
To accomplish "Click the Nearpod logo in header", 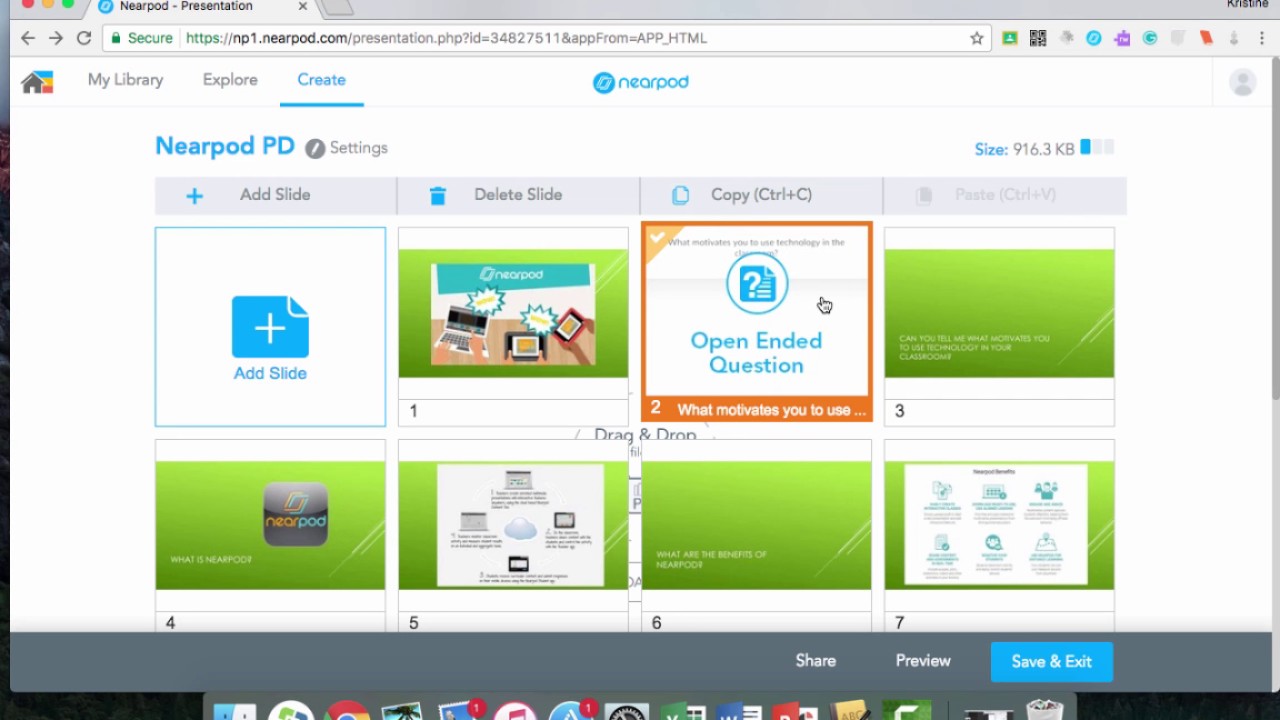I will click(640, 82).
